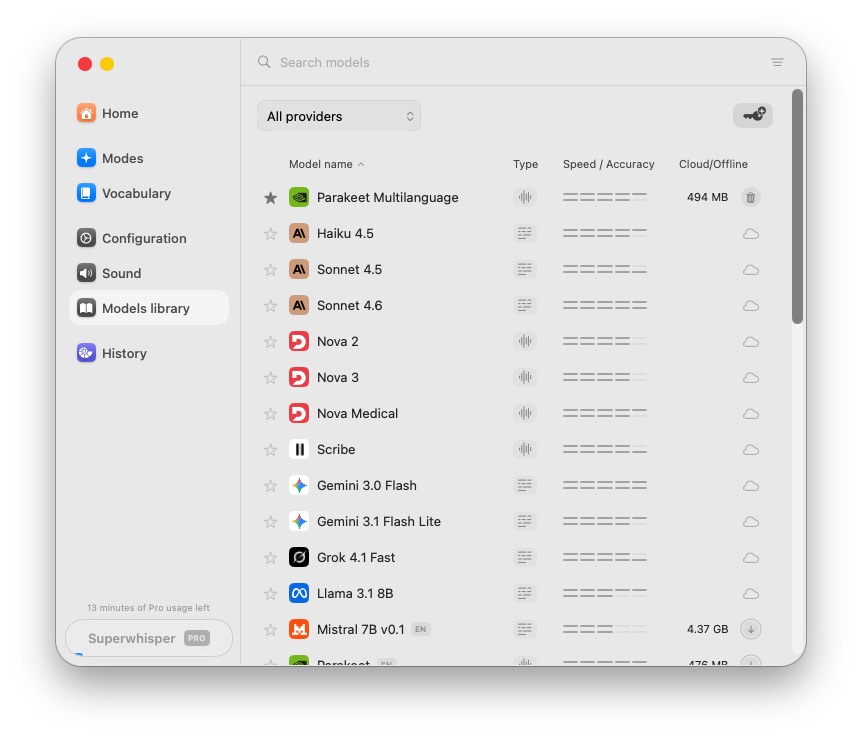Star the Mistral 7B v0.1 model

pyautogui.click(x=270, y=629)
